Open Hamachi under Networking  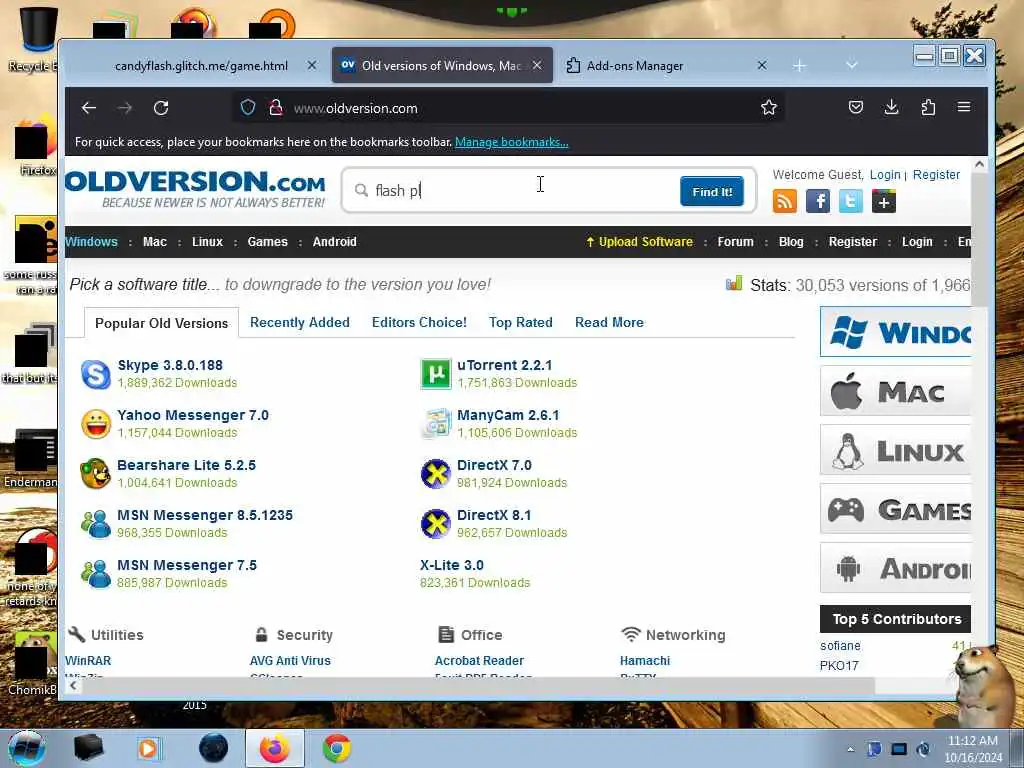(645, 660)
